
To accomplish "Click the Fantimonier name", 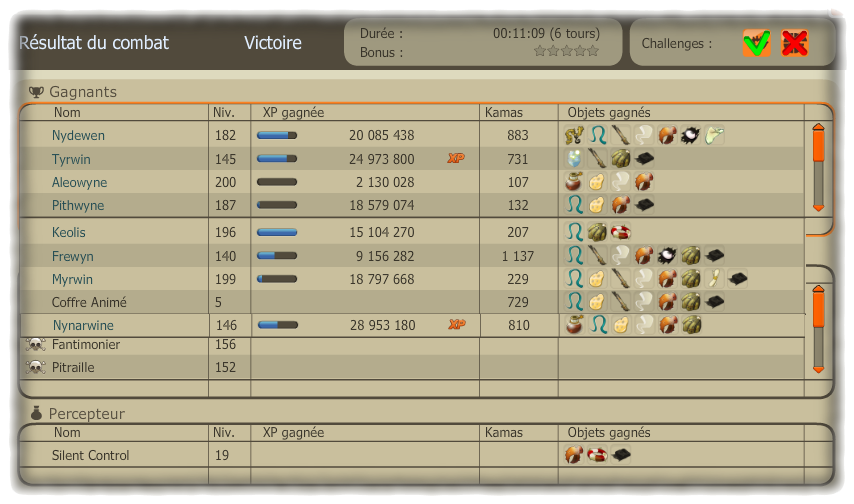I will pos(86,345).
